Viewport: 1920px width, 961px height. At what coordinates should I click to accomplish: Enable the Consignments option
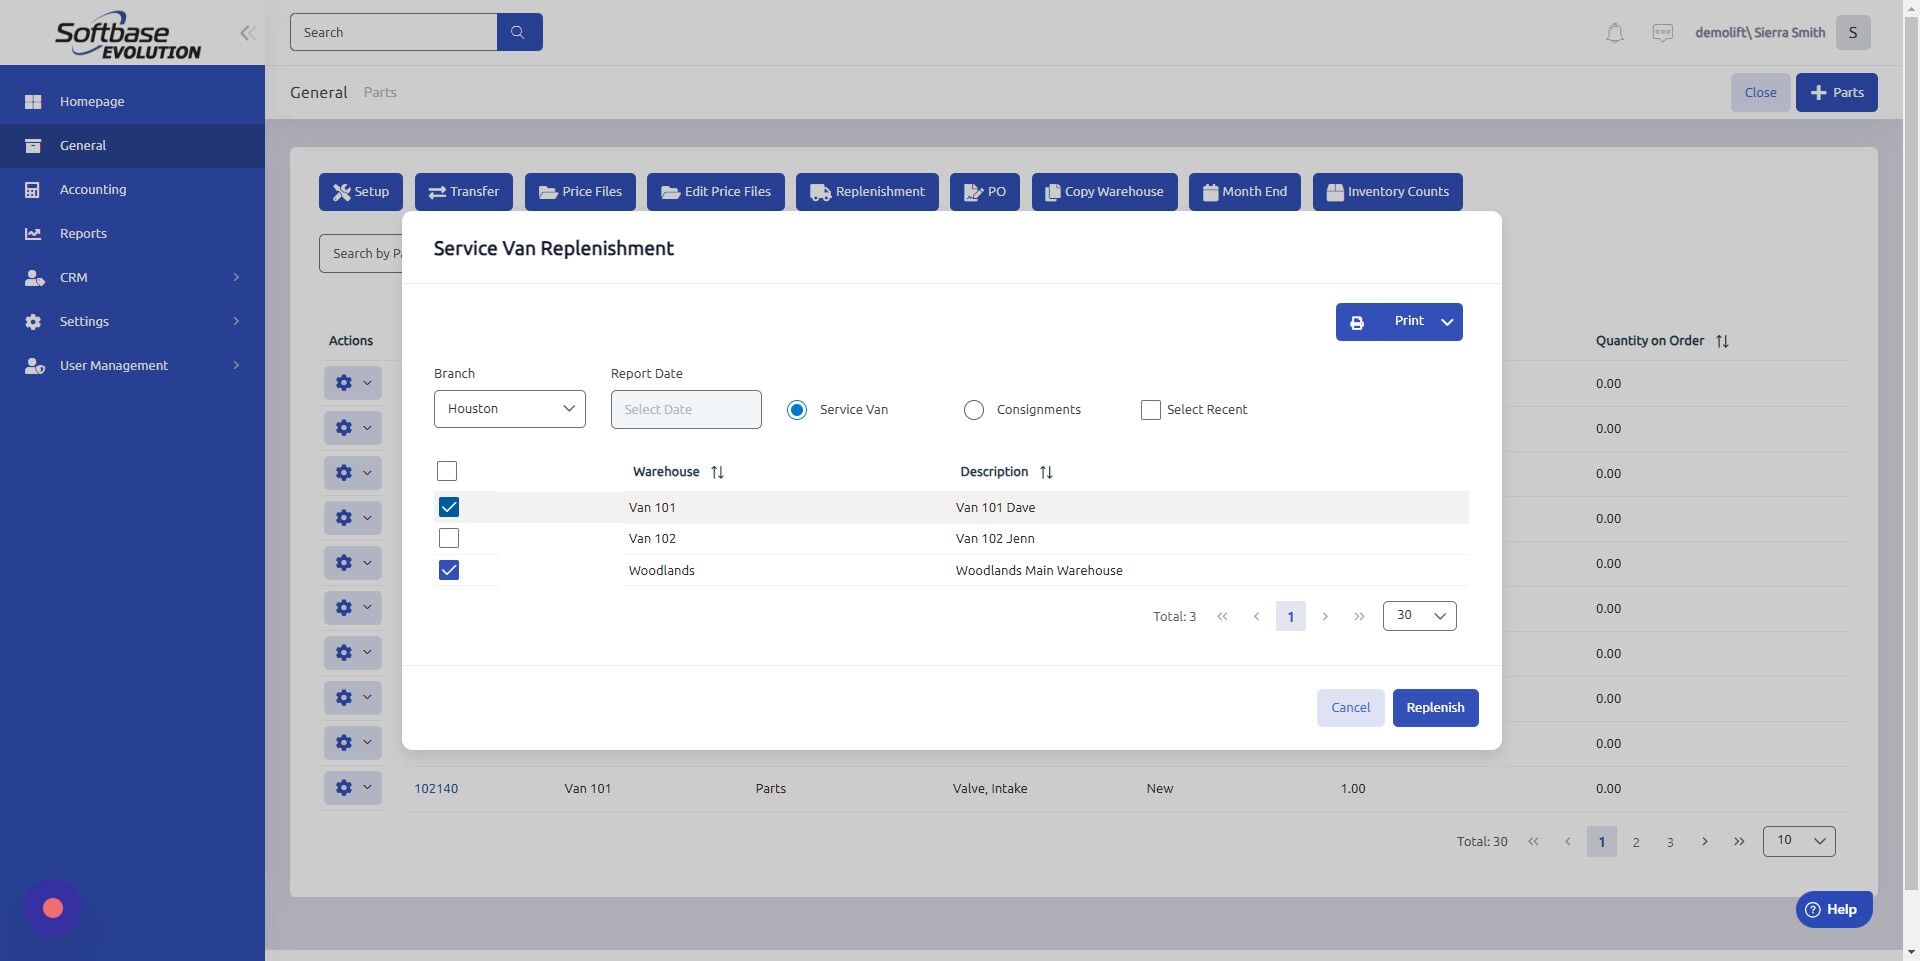[973, 409]
